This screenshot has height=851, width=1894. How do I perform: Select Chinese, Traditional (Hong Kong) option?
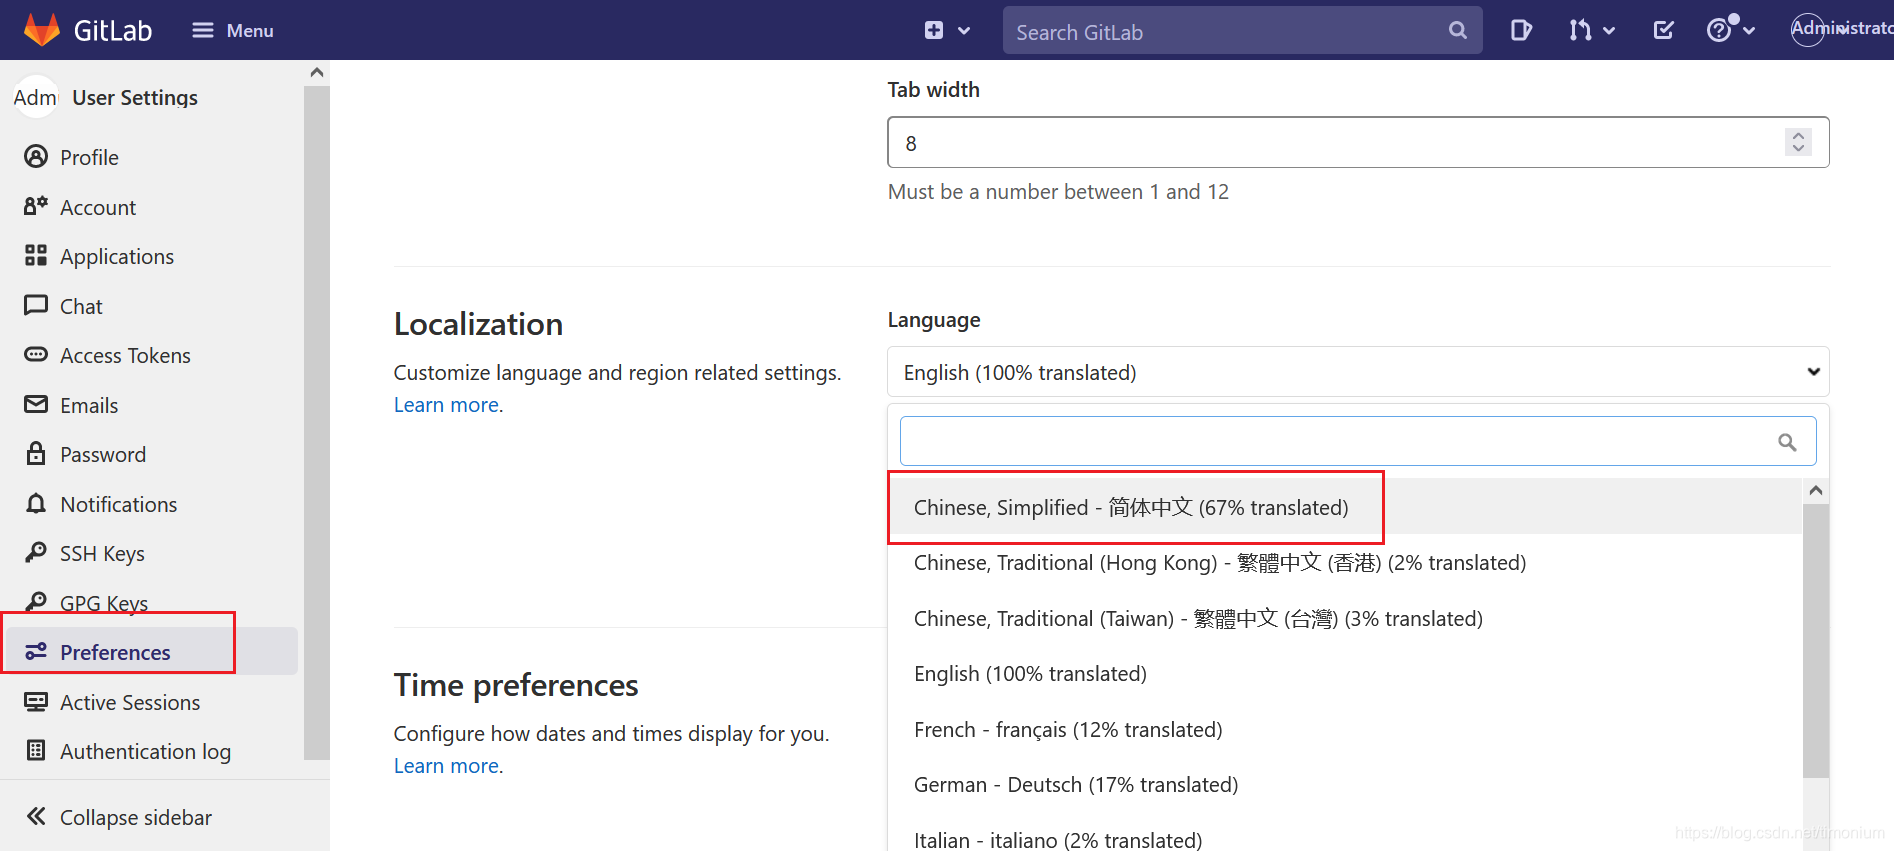(1345, 563)
